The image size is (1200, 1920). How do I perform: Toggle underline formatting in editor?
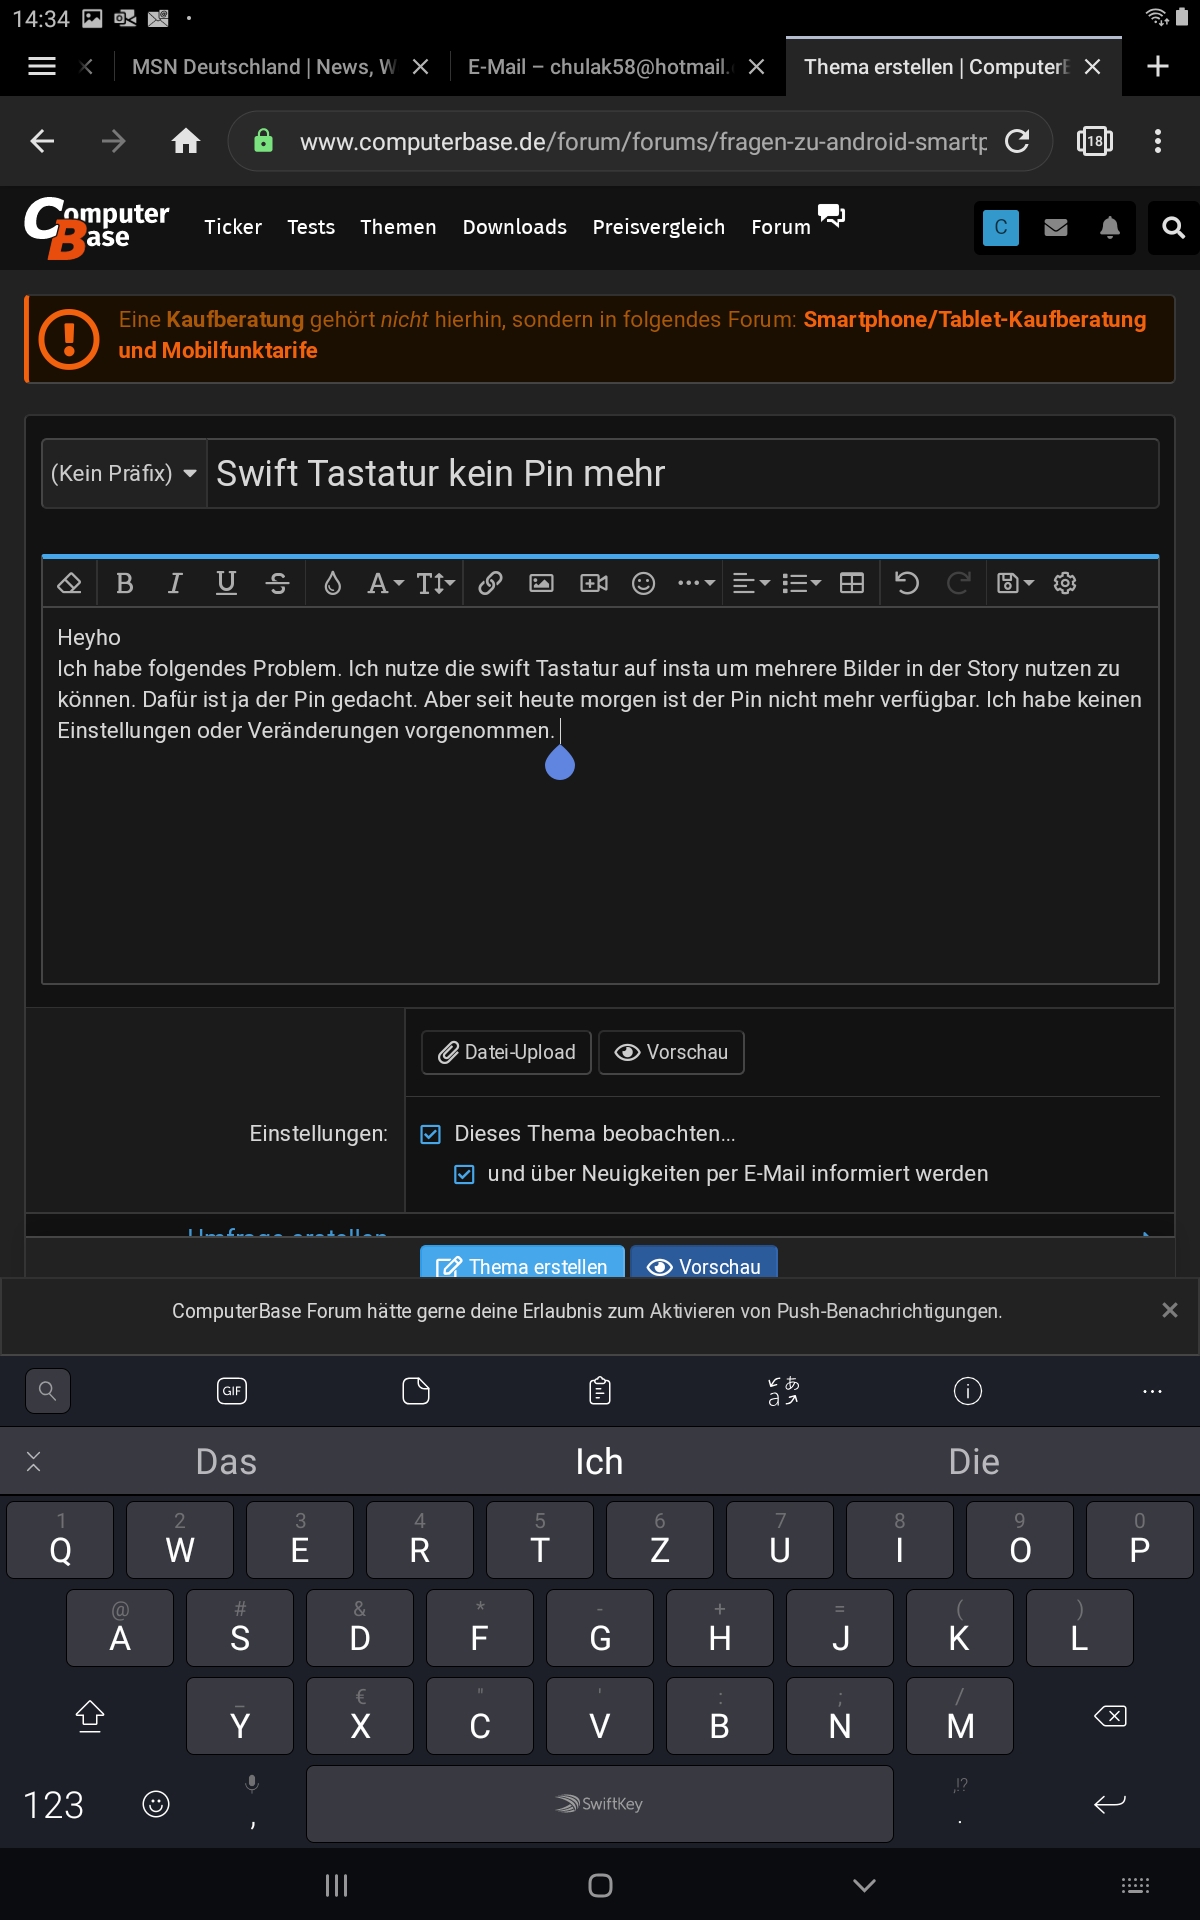pyautogui.click(x=227, y=583)
